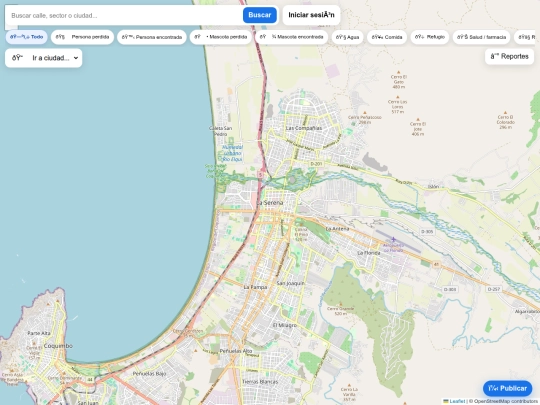Click the La Florida map label

pyautogui.click(x=369, y=253)
